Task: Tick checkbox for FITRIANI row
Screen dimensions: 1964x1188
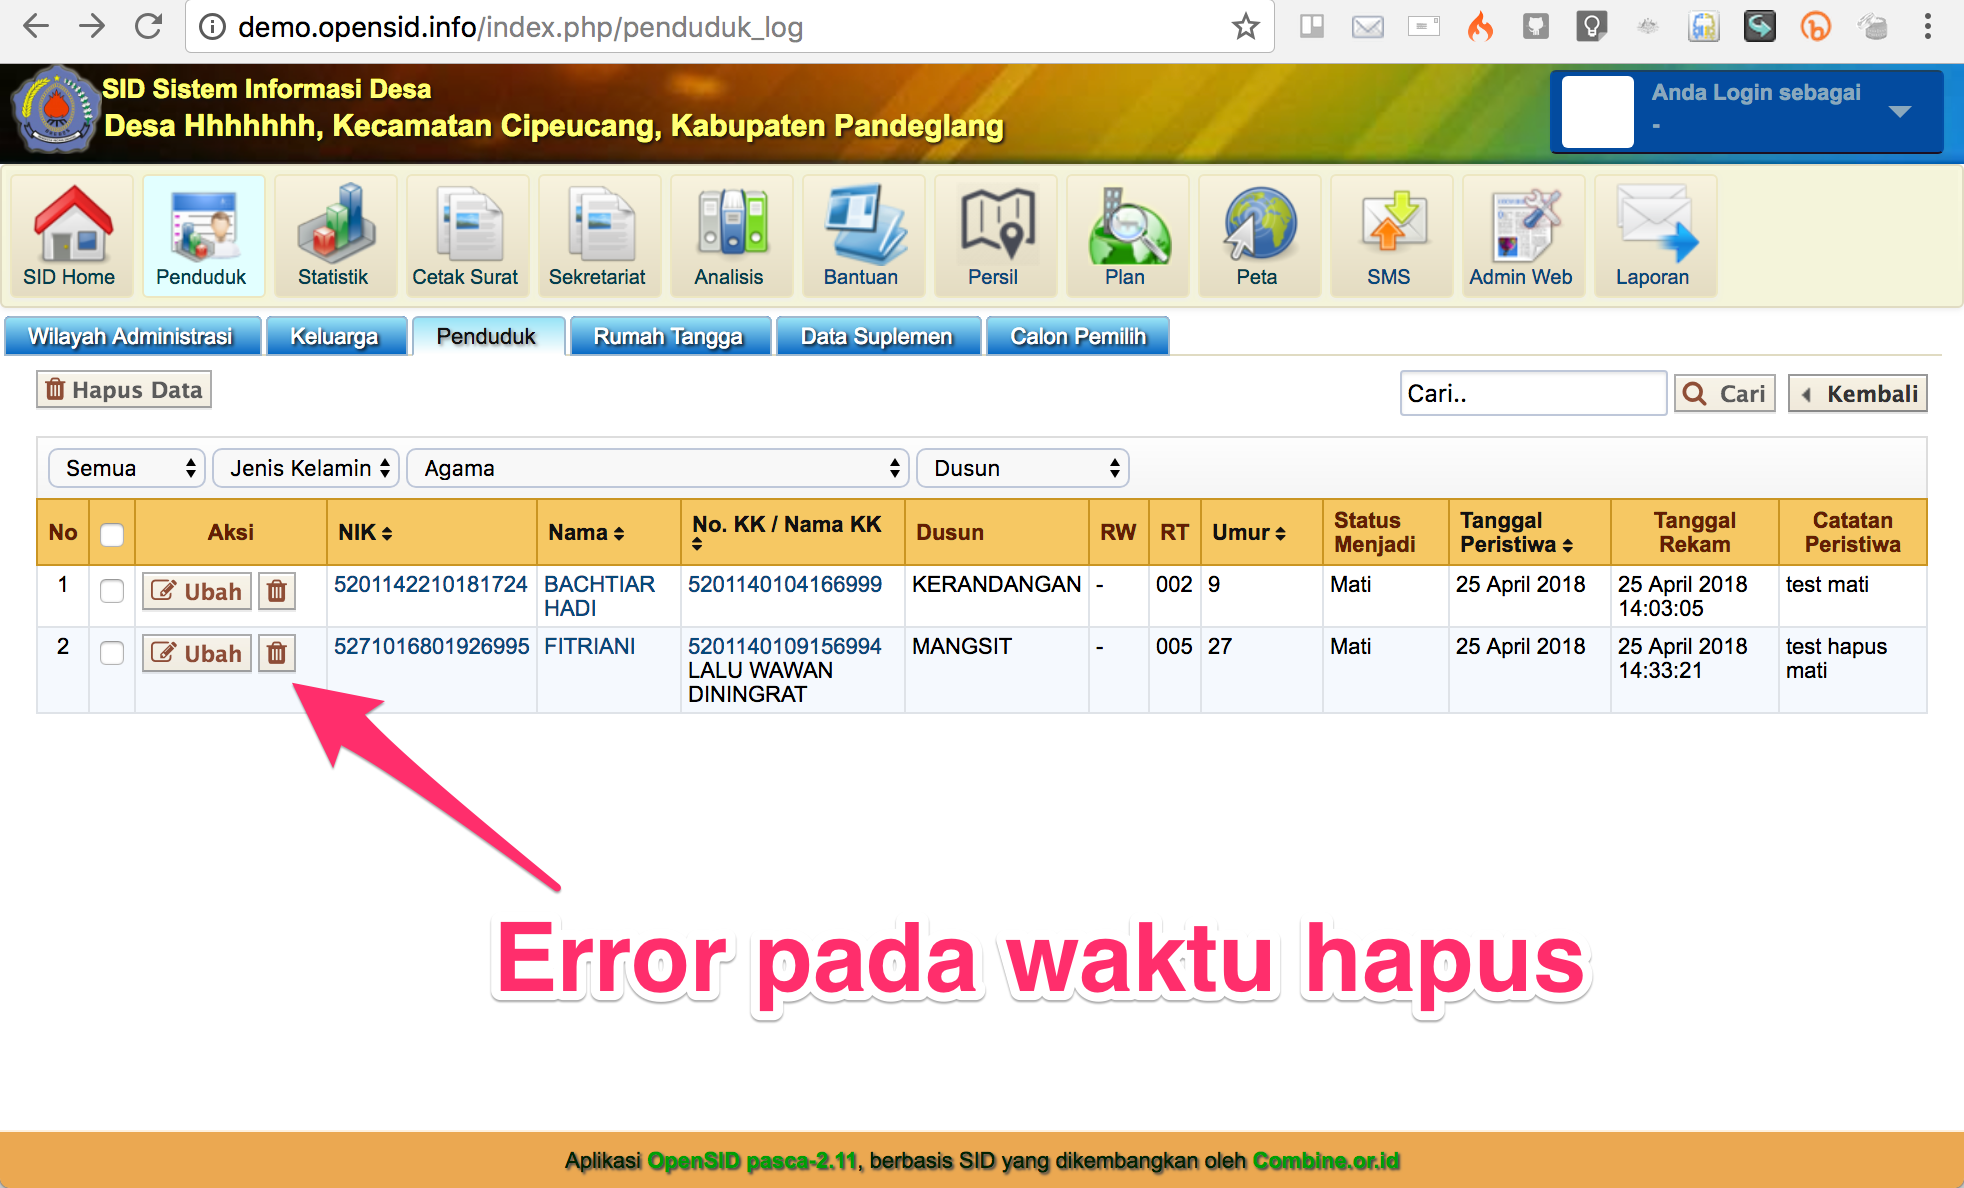Action: click(112, 653)
